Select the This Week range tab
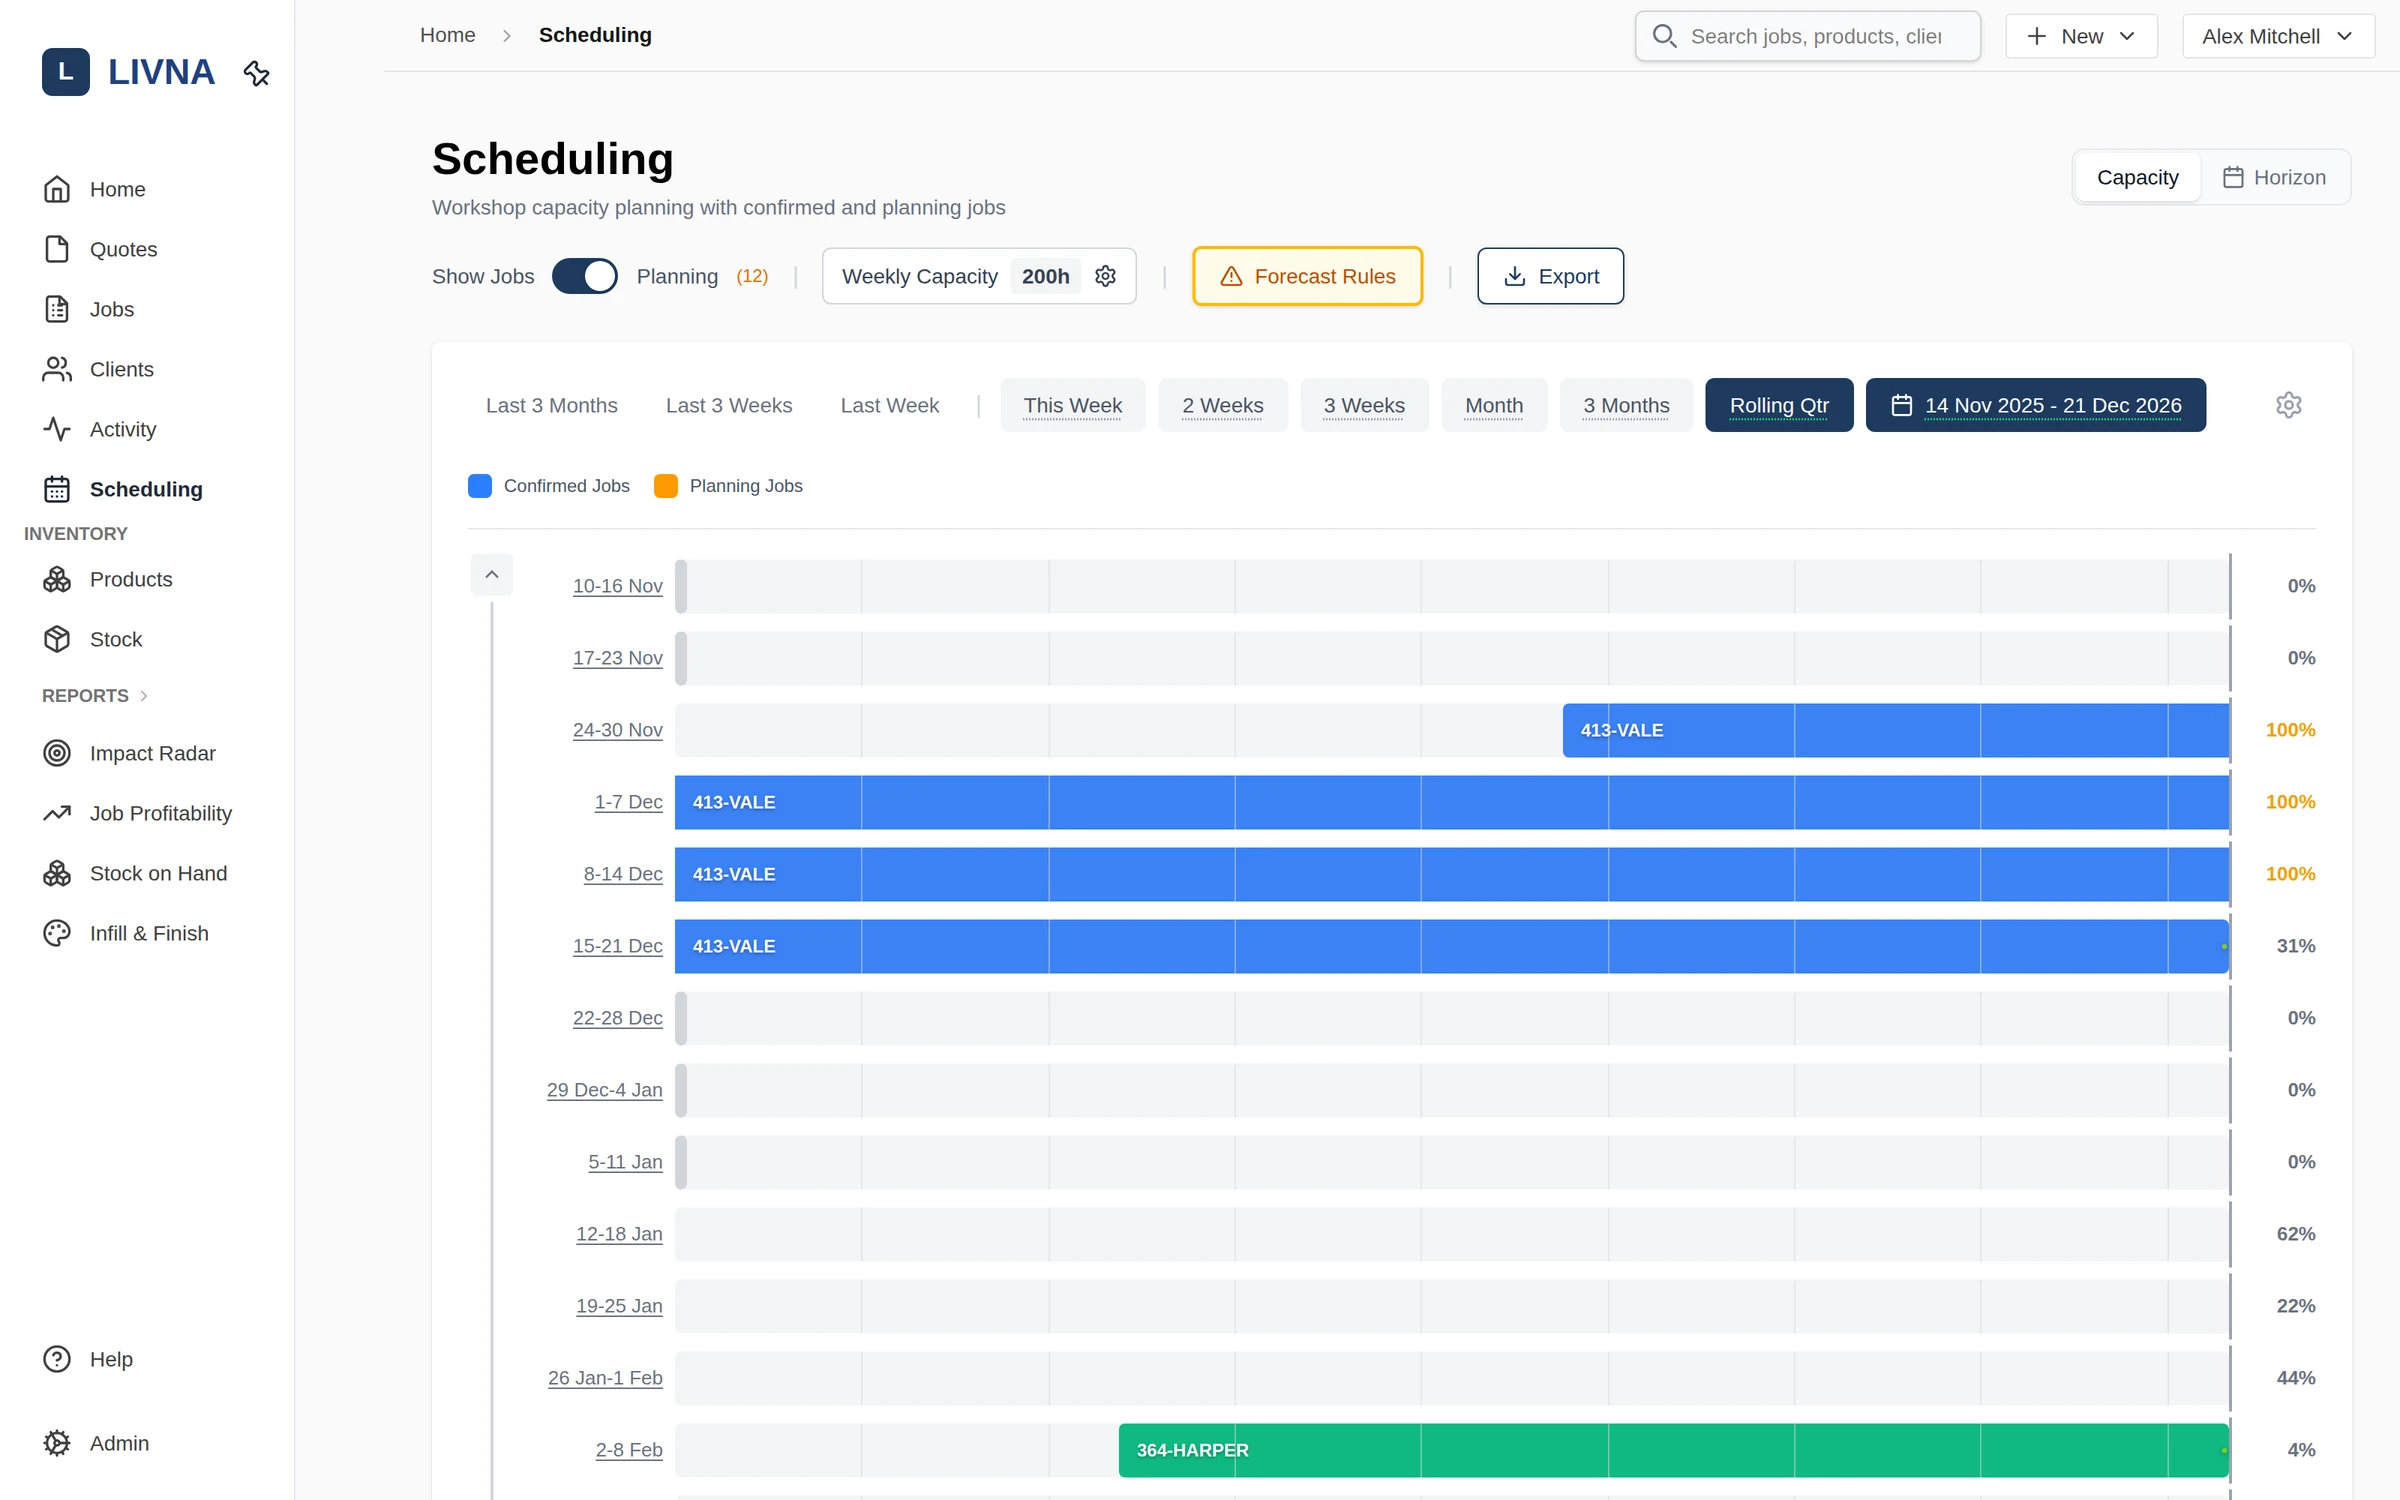This screenshot has height=1500, width=2400. [x=1073, y=405]
